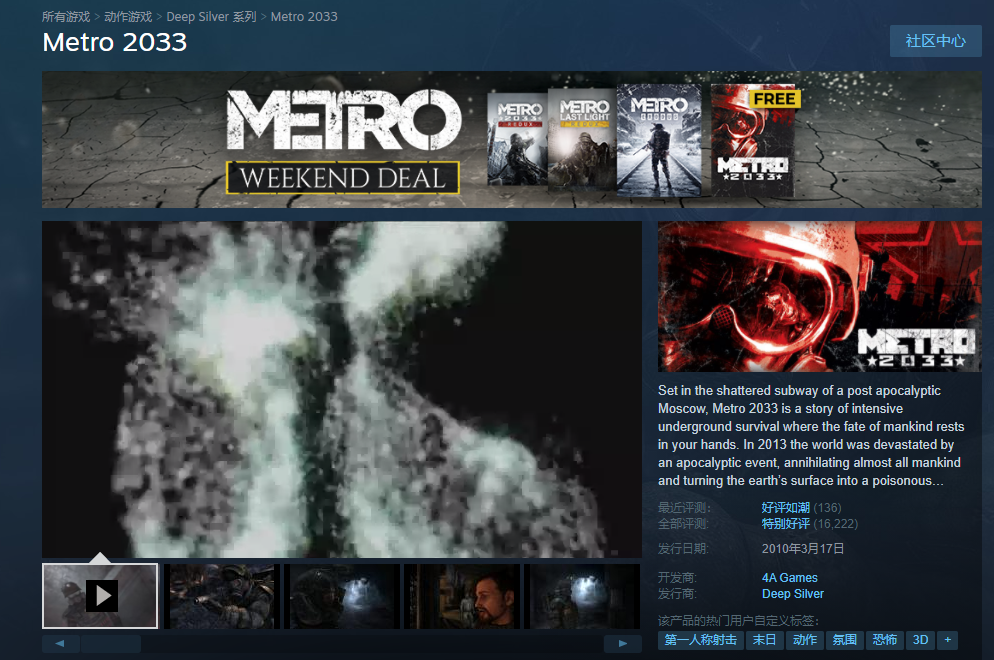
Task: Open the rightmost tunnel screenshot thumbnail
Action: pyautogui.click(x=582, y=596)
